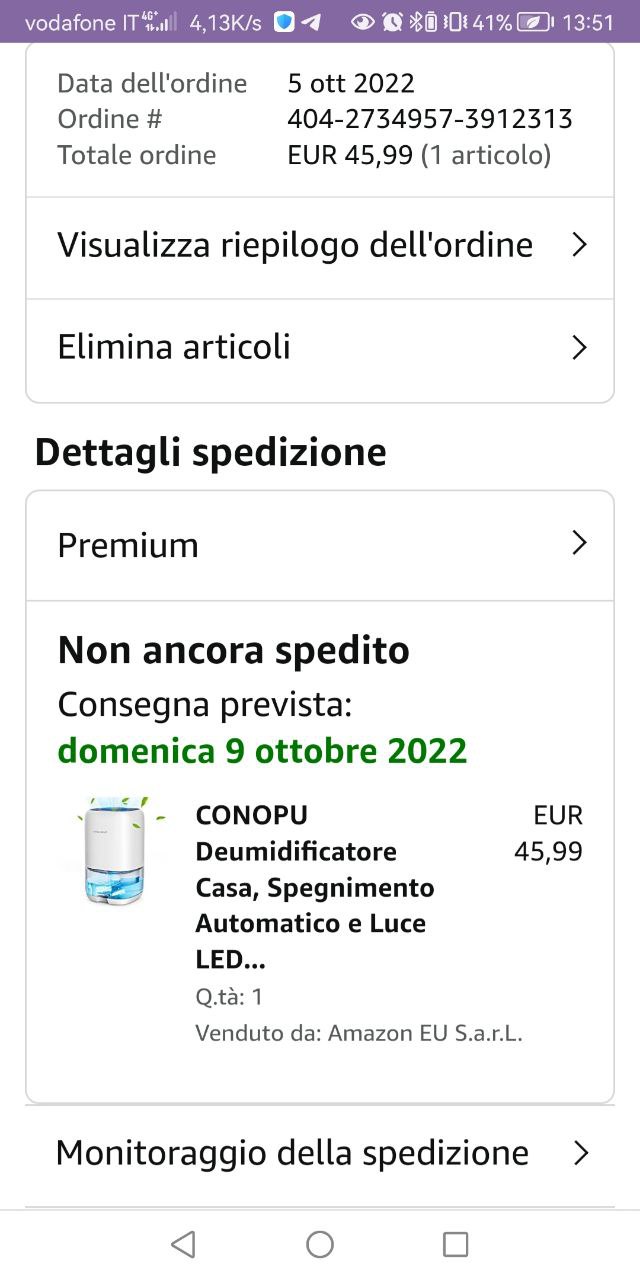Tap the Android home circle button

[320, 1244]
